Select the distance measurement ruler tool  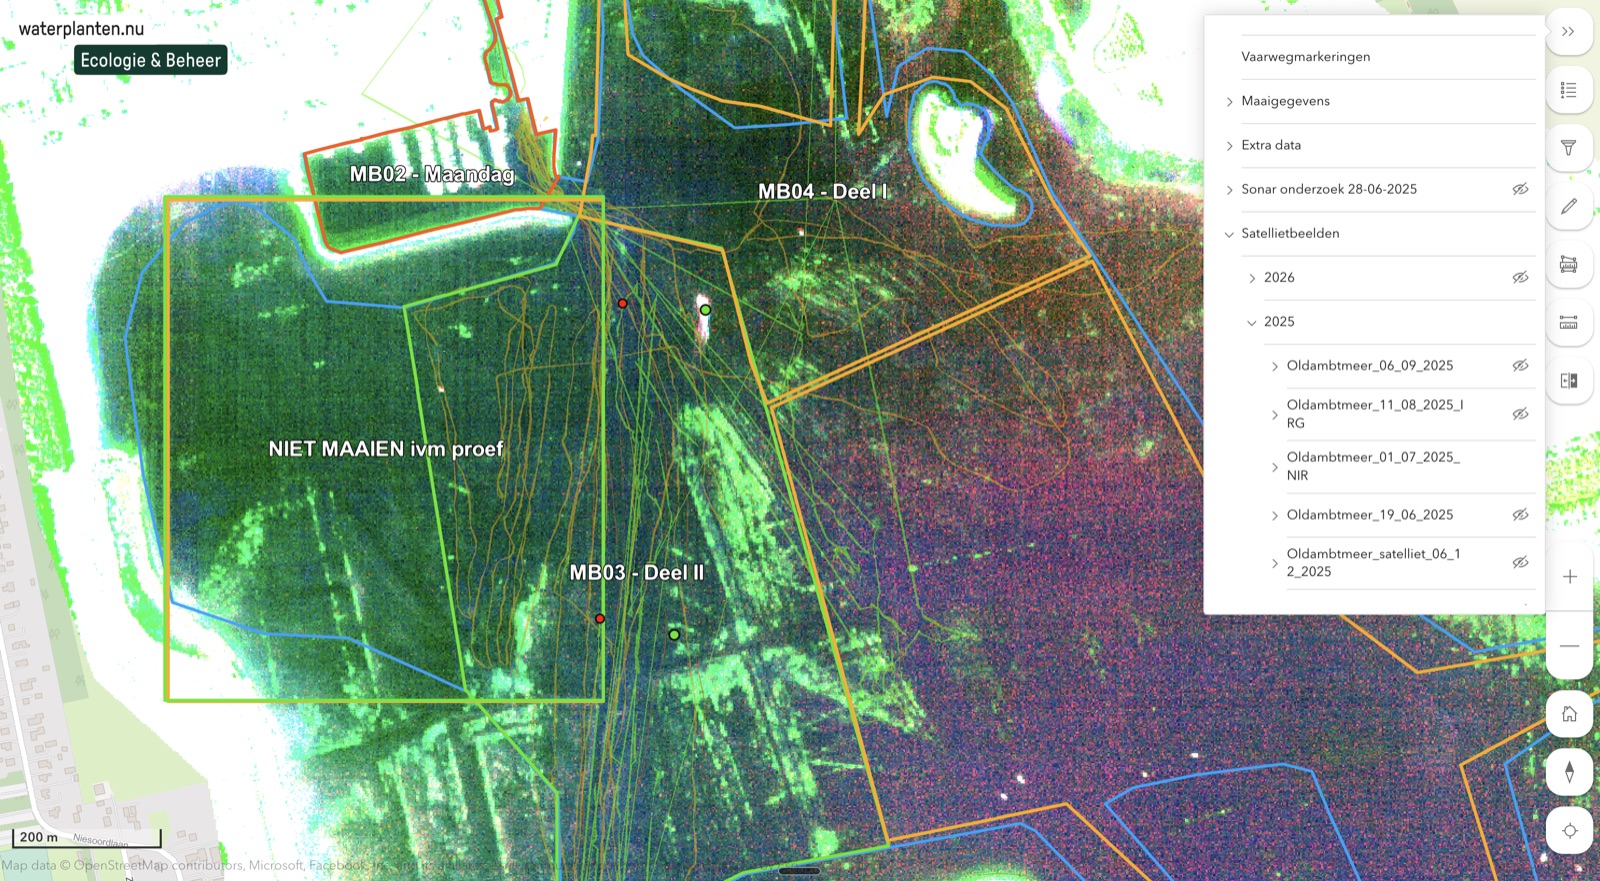click(1568, 322)
